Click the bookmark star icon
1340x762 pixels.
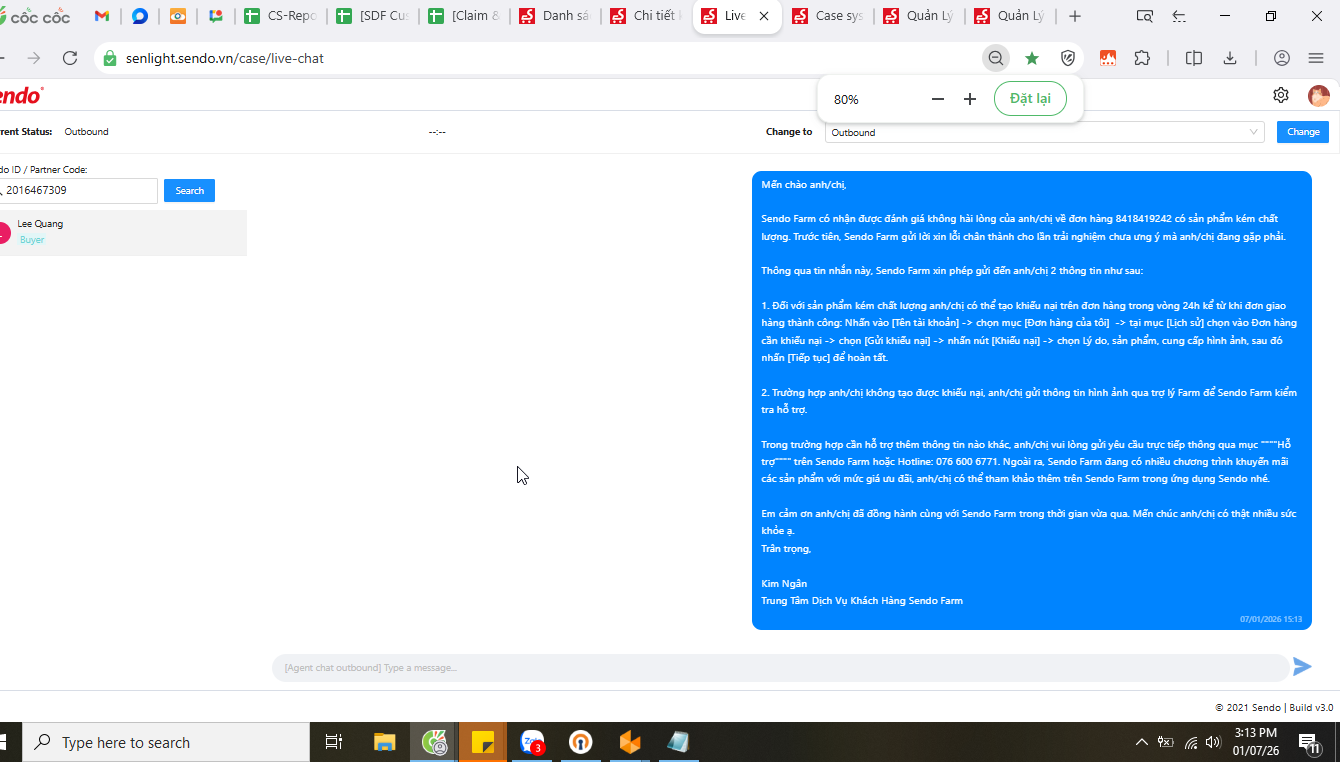click(x=1032, y=58)
